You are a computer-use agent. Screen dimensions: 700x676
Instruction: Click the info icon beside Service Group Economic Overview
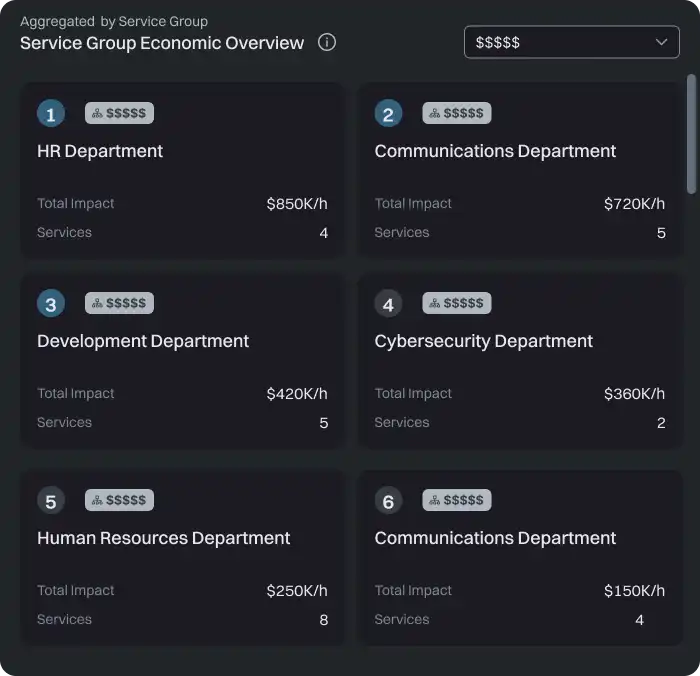pyautogui.click(x=327, y=42)
